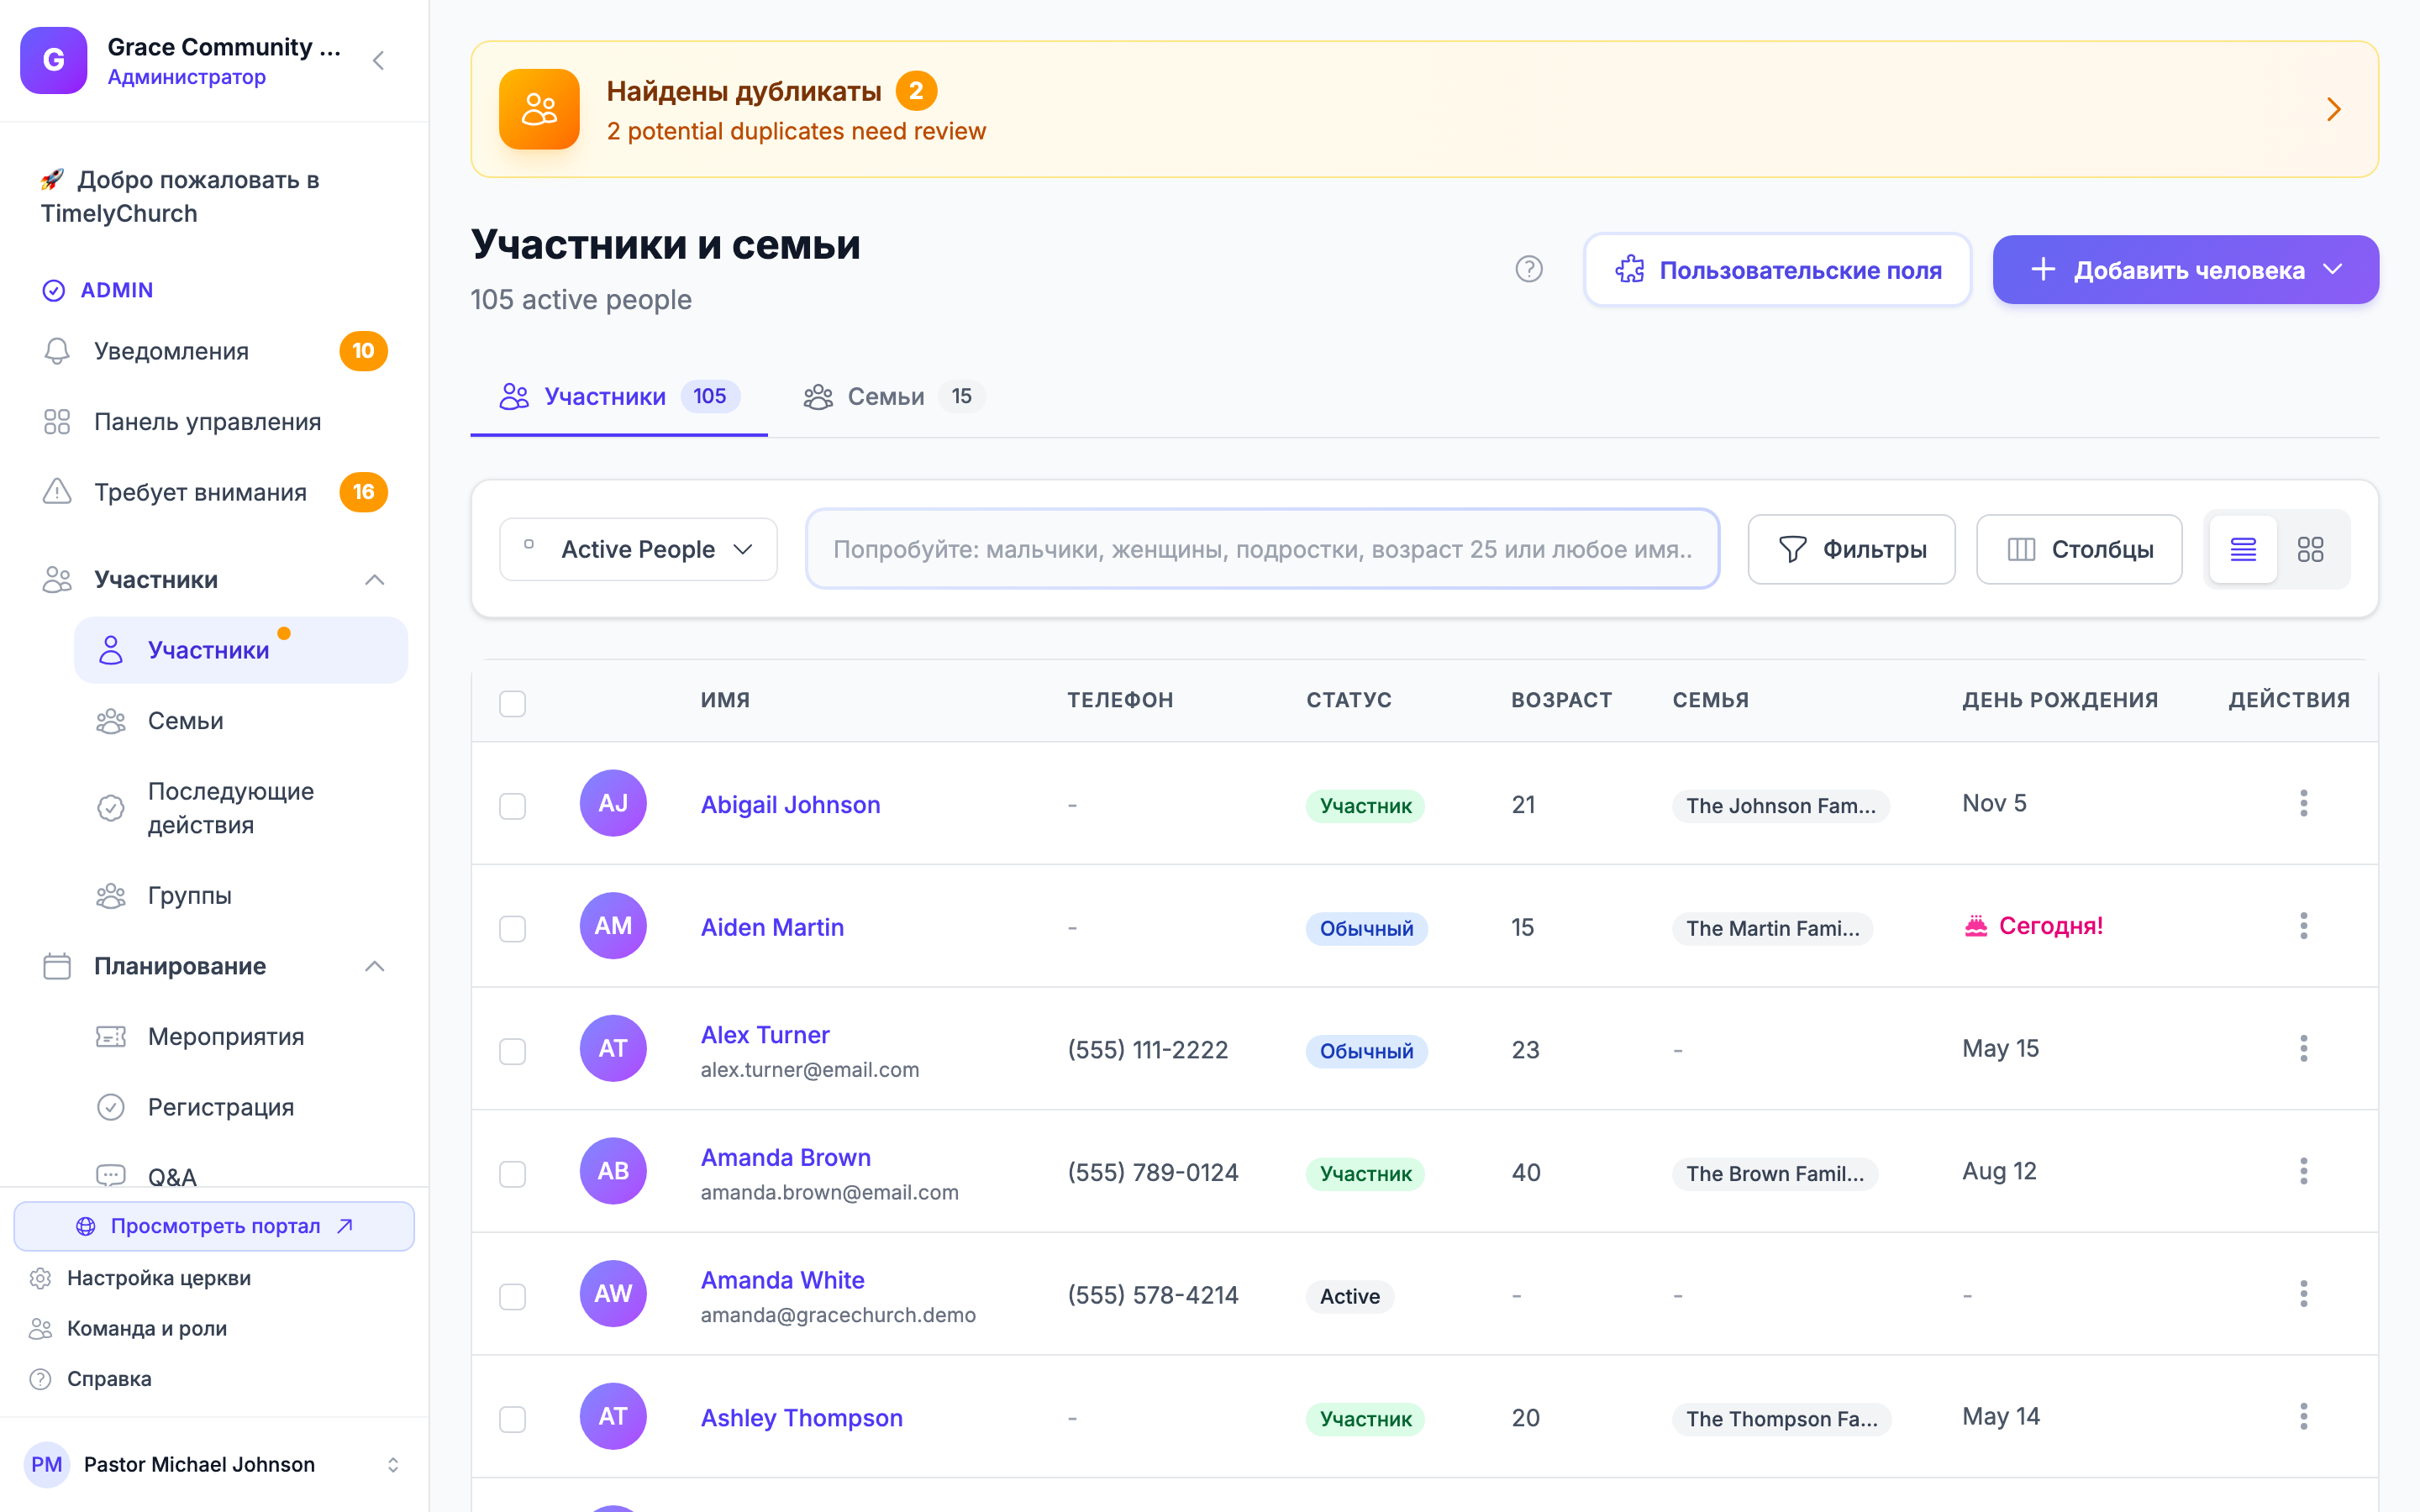
Task: Open the duplicates found banner icon
Action: (x=539, y=109)
